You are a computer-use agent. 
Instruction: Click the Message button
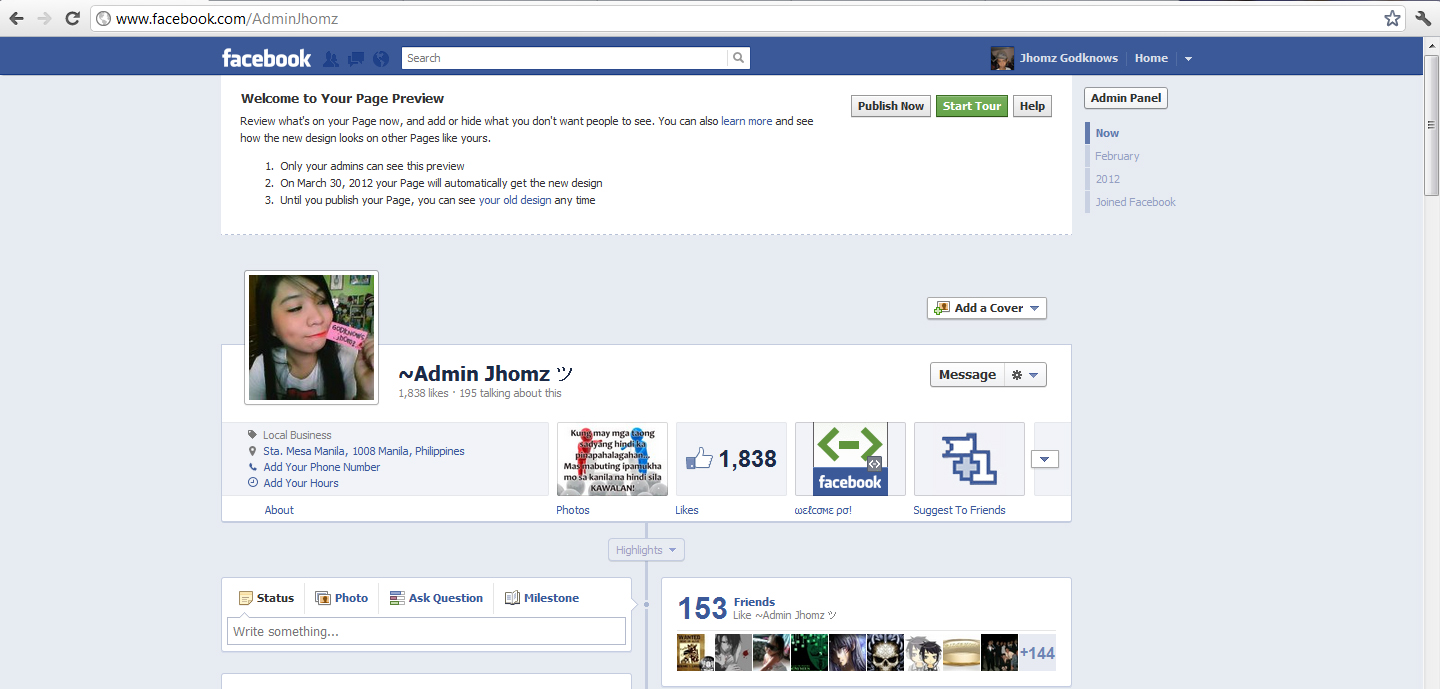tap(967, 375)
